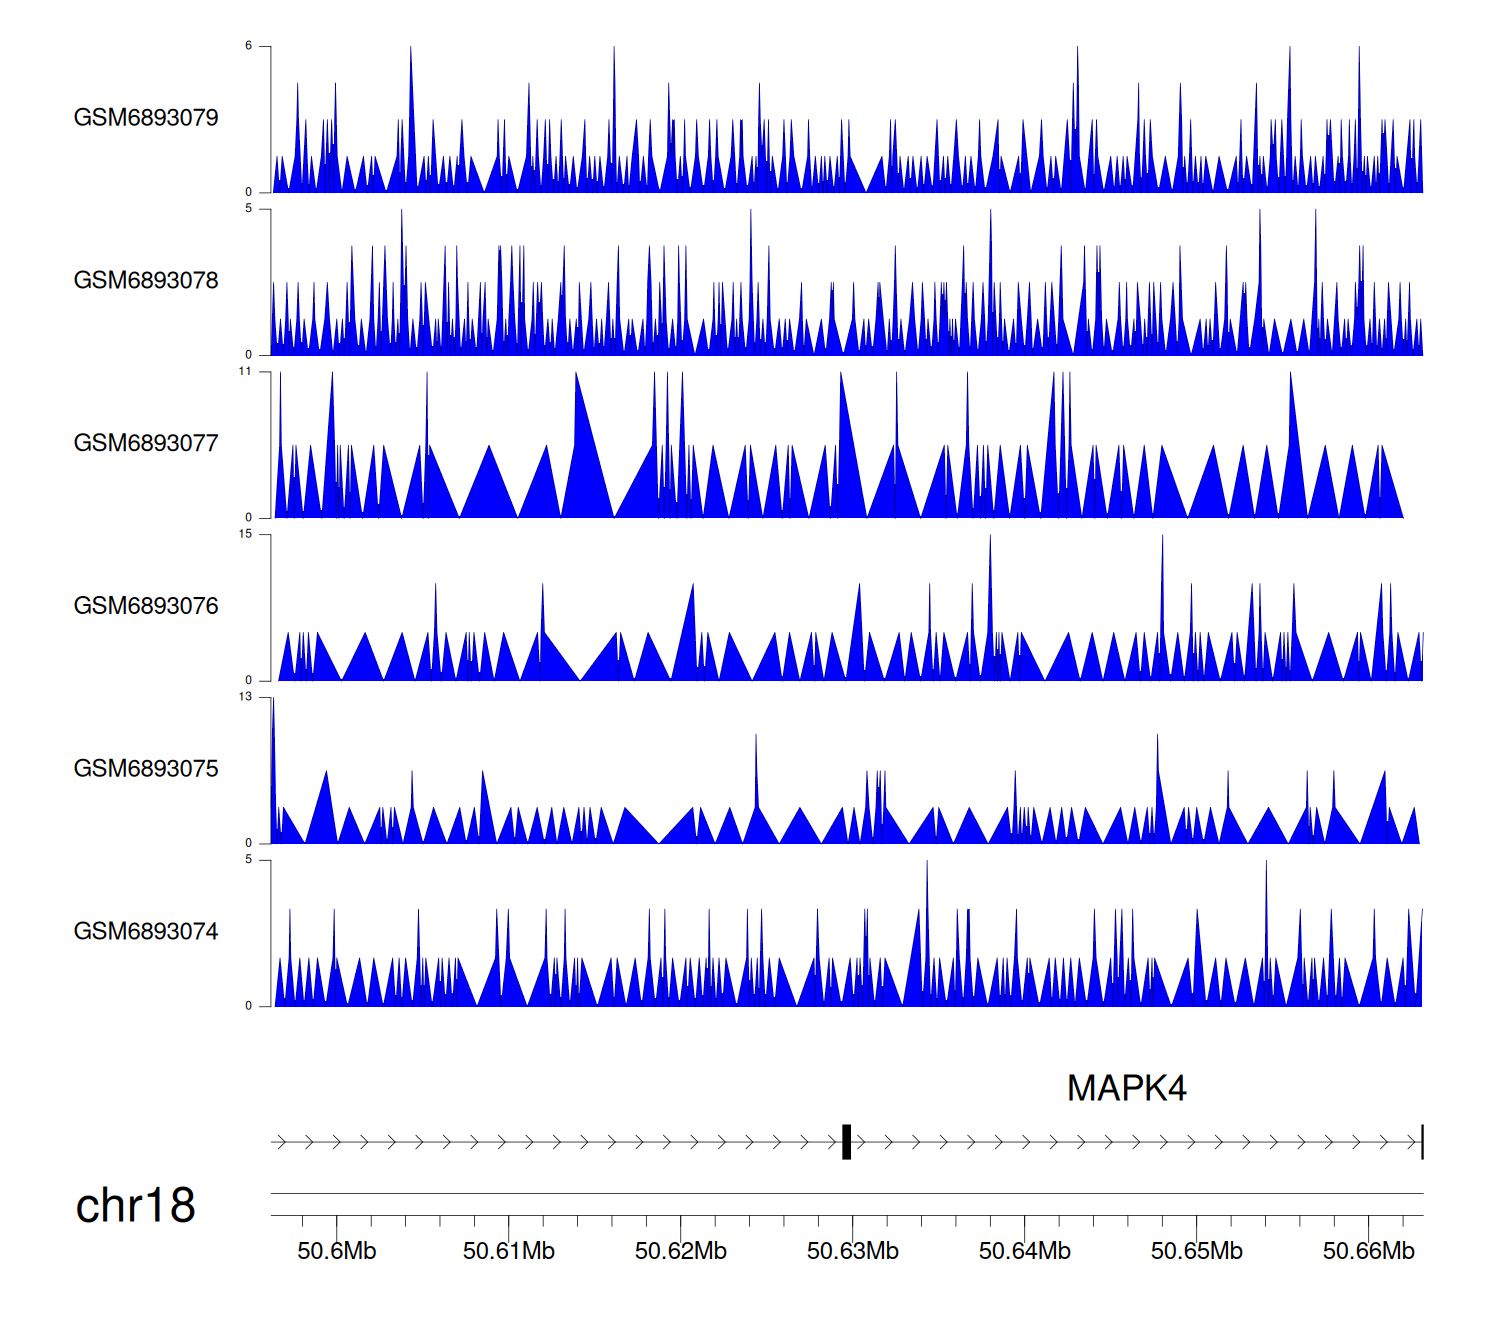Select the 50.64Mb axis label
1500x1320 pixels.
tap(1024, 1251)
